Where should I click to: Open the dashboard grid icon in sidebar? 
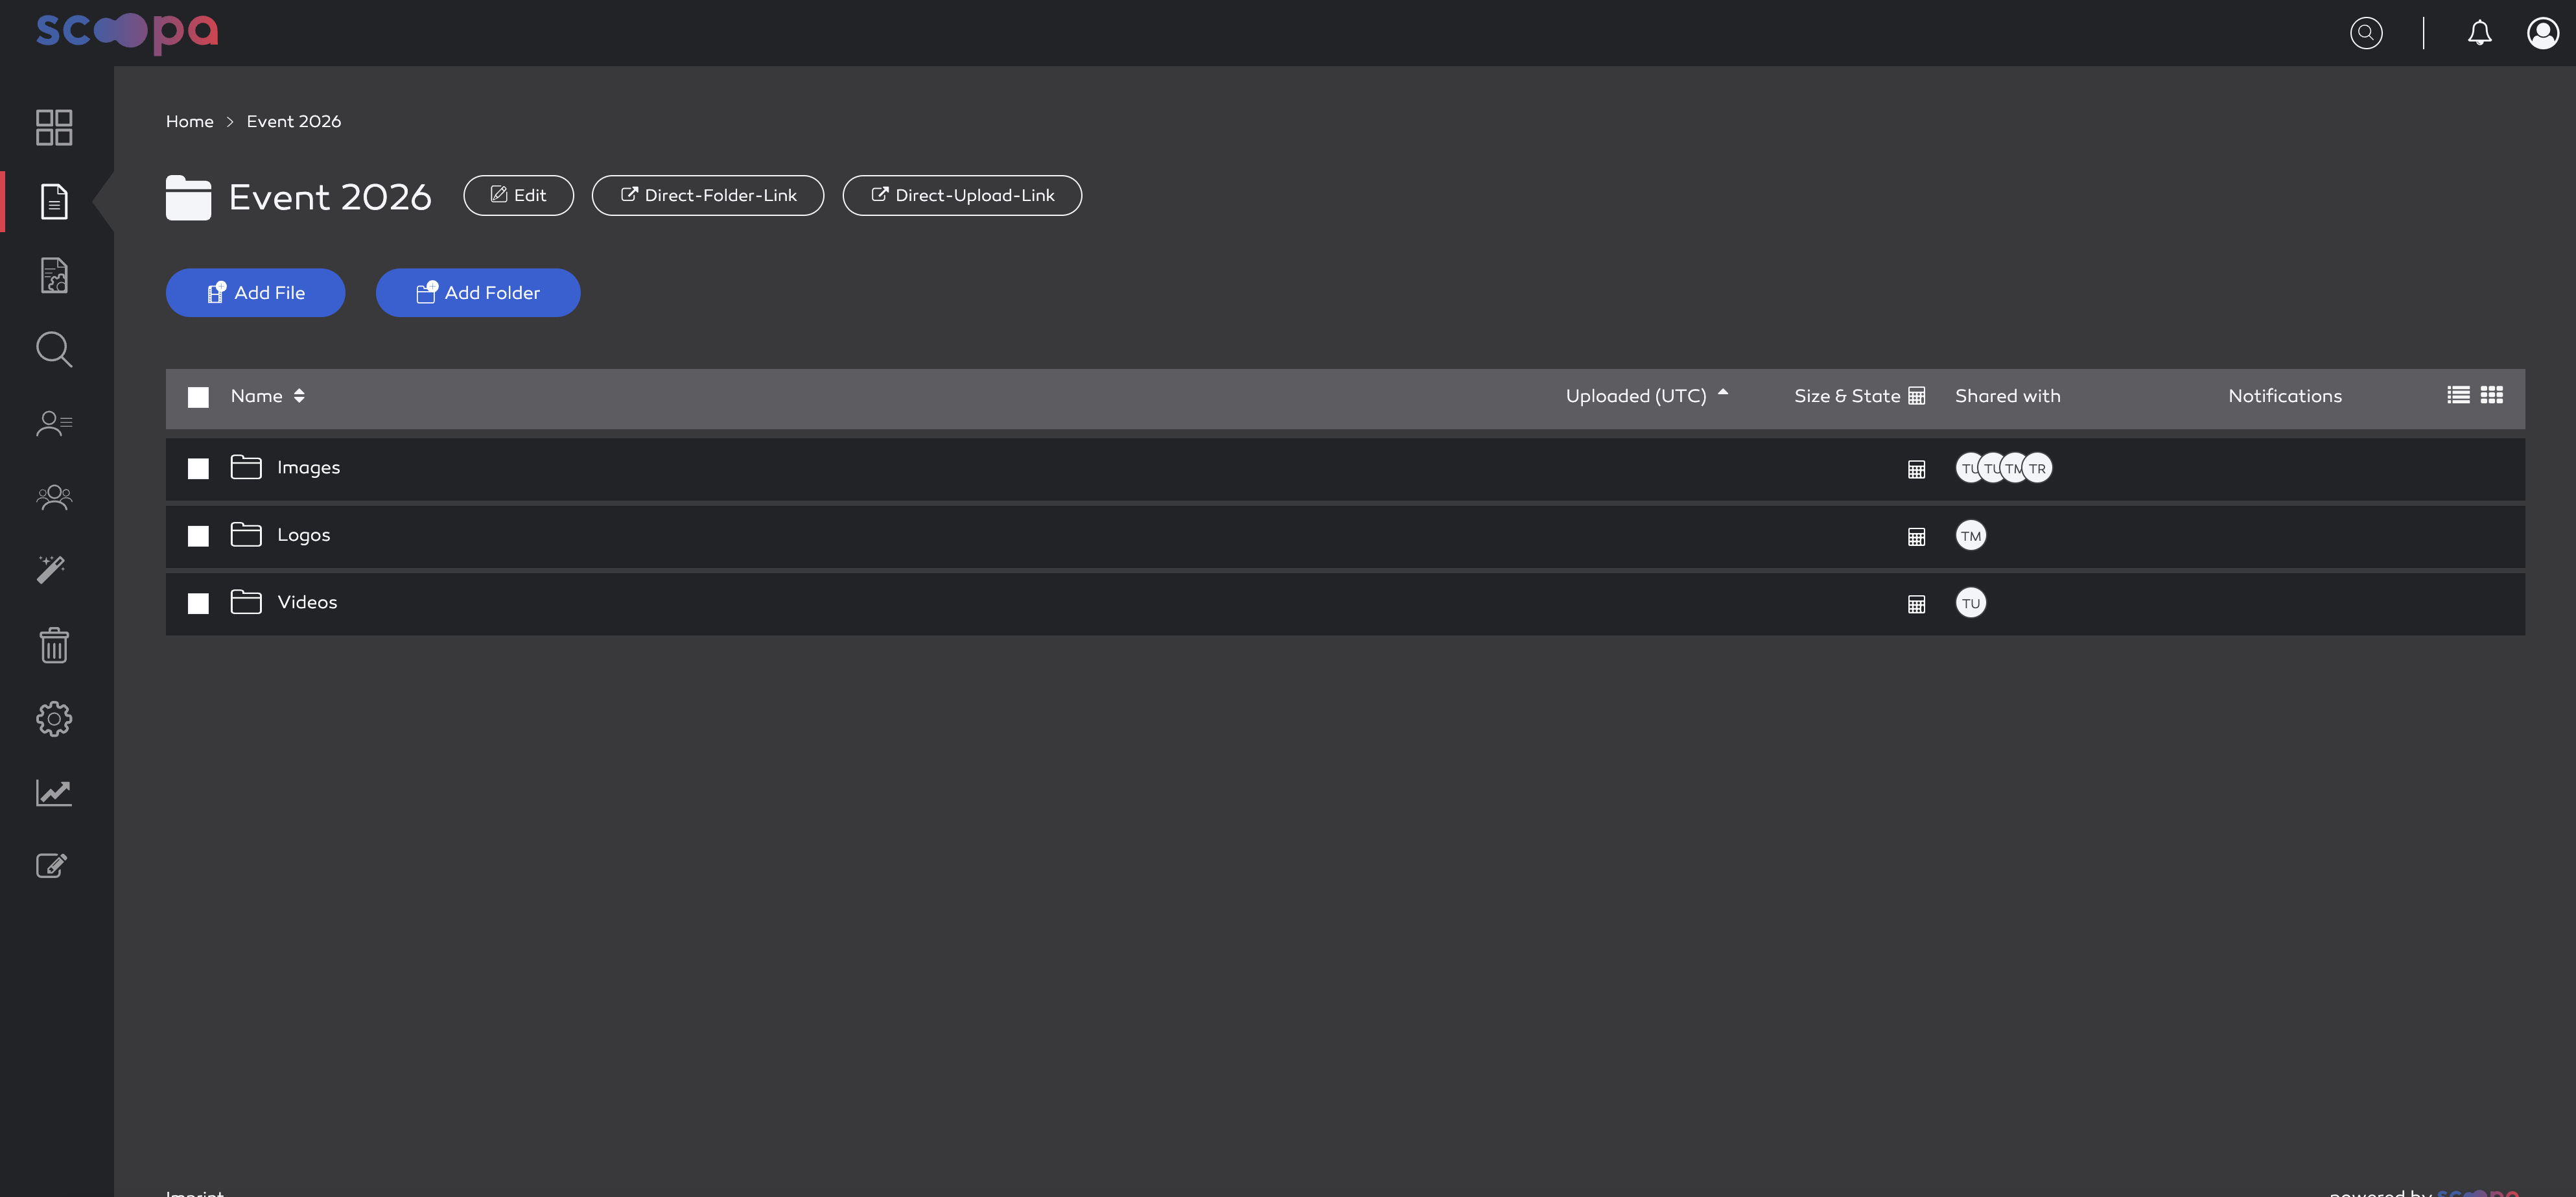(x=54, y=127)
